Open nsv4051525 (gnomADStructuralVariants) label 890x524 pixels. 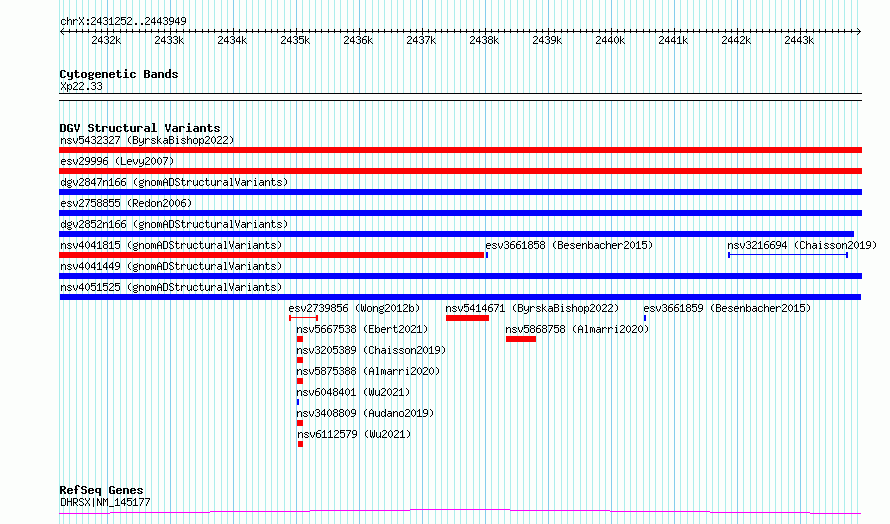click(x=171, y=287)
